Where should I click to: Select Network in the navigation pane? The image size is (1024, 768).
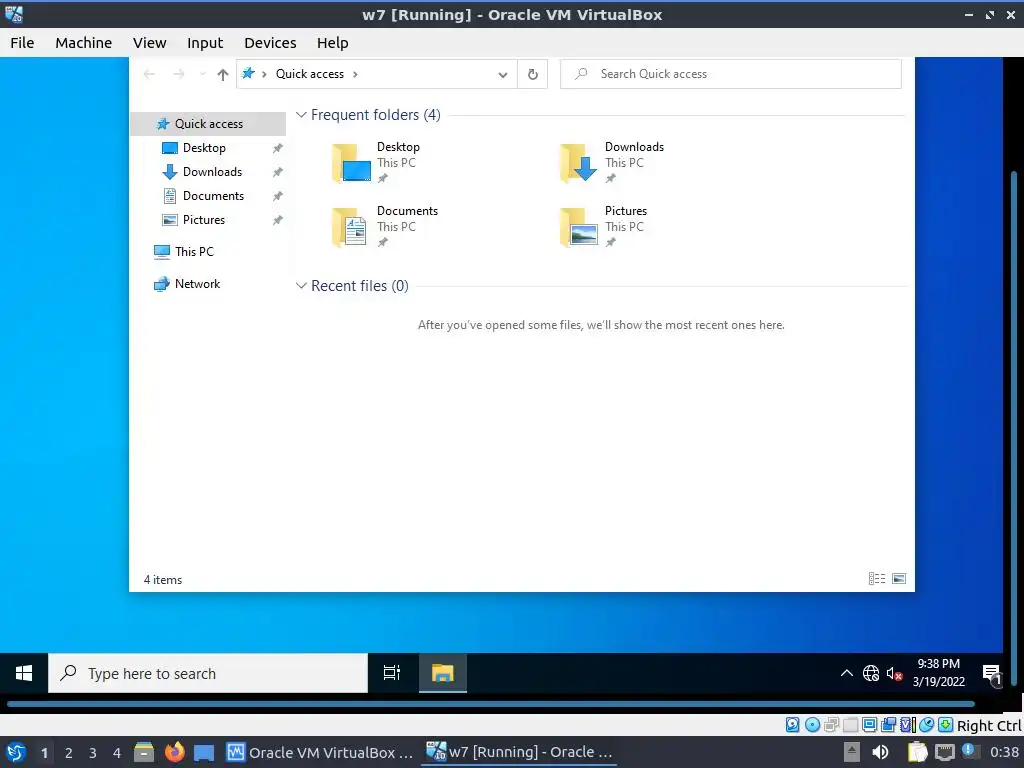pos(197,283)
